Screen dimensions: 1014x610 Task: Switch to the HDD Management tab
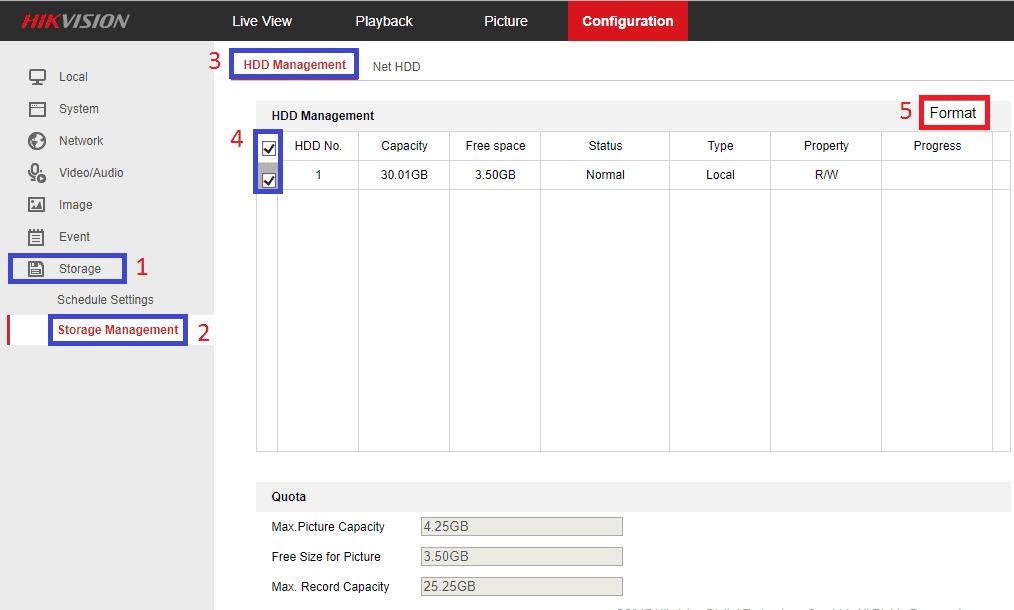(295, 65)
